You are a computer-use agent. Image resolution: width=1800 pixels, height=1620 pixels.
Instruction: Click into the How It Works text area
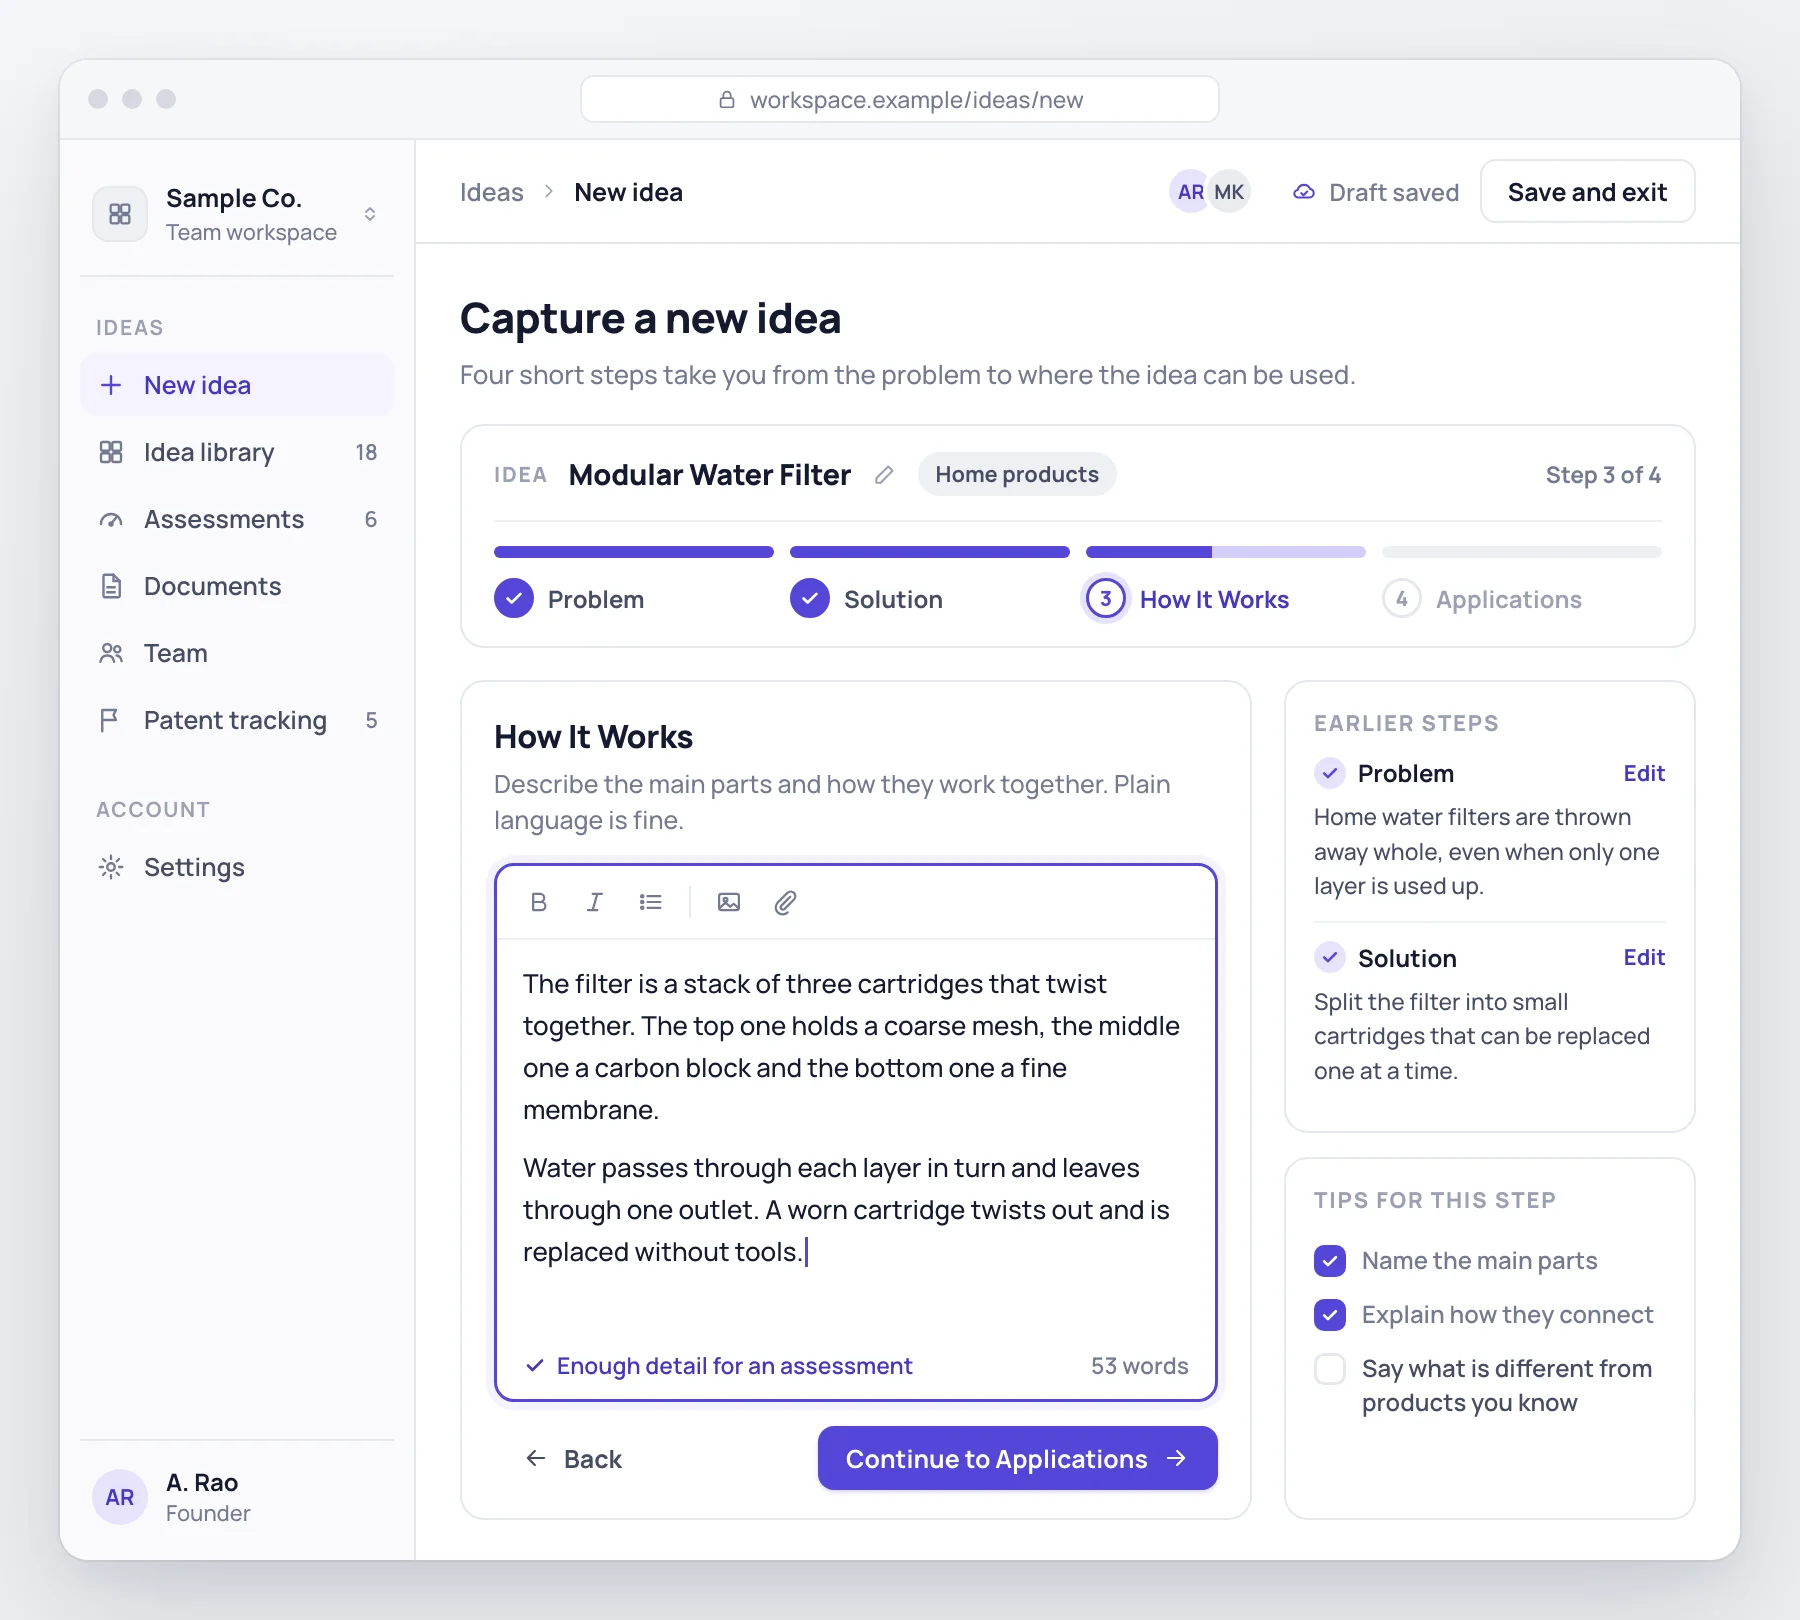856,1140
